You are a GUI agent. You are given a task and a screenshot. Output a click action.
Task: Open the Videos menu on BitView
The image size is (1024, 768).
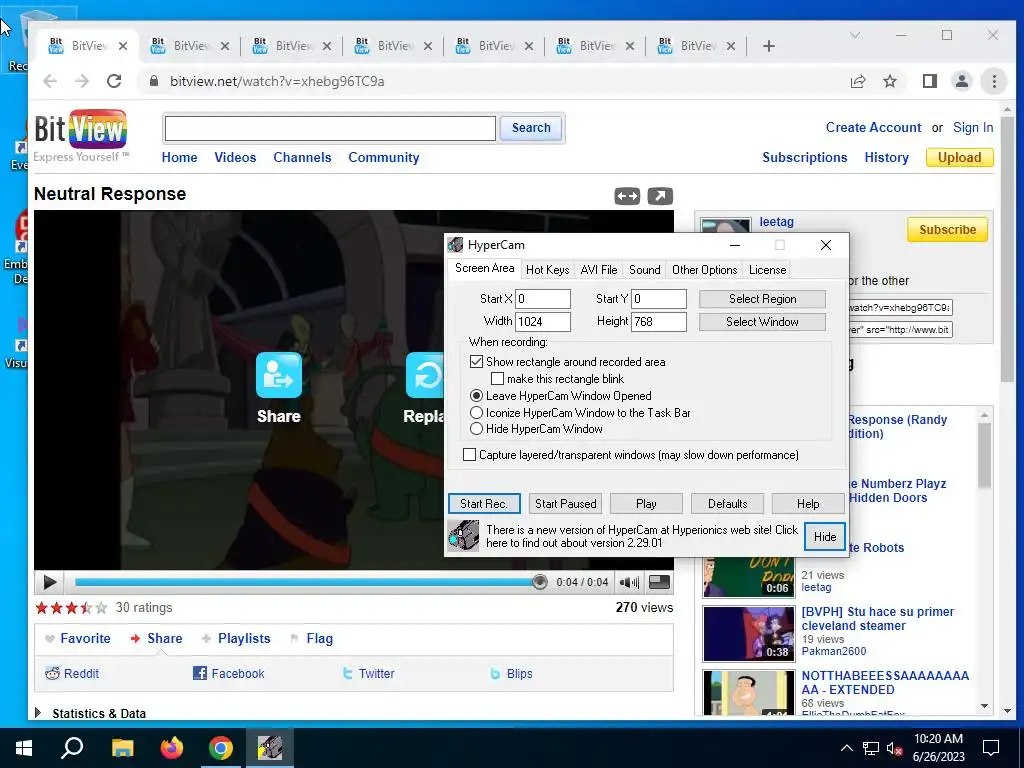point(235,157)
